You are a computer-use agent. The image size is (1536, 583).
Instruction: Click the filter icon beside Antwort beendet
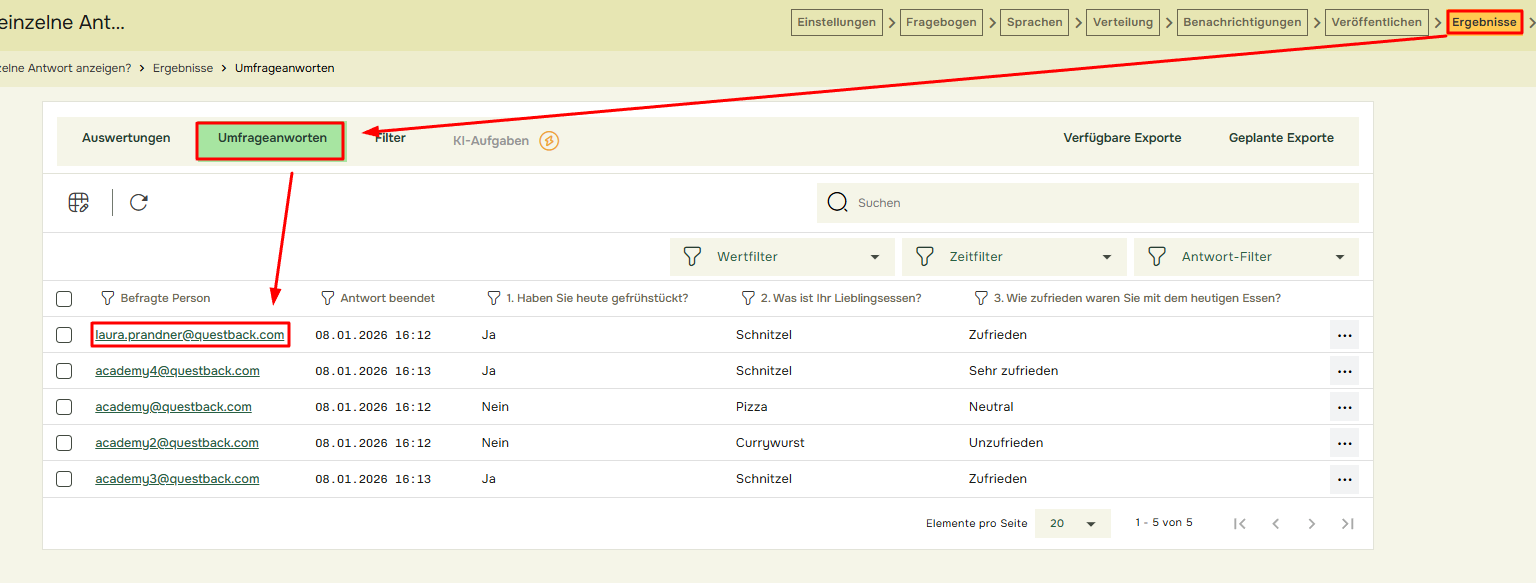(327, 298)
